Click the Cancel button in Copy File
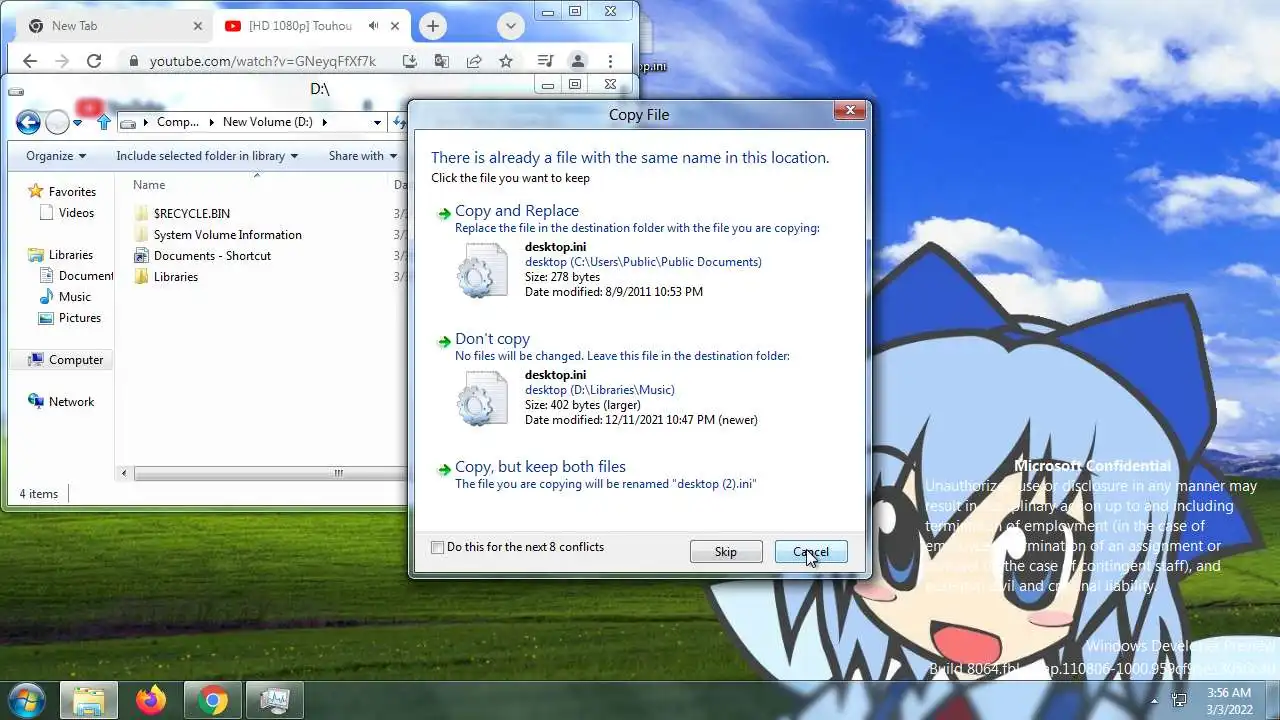 tap(811, 552)
